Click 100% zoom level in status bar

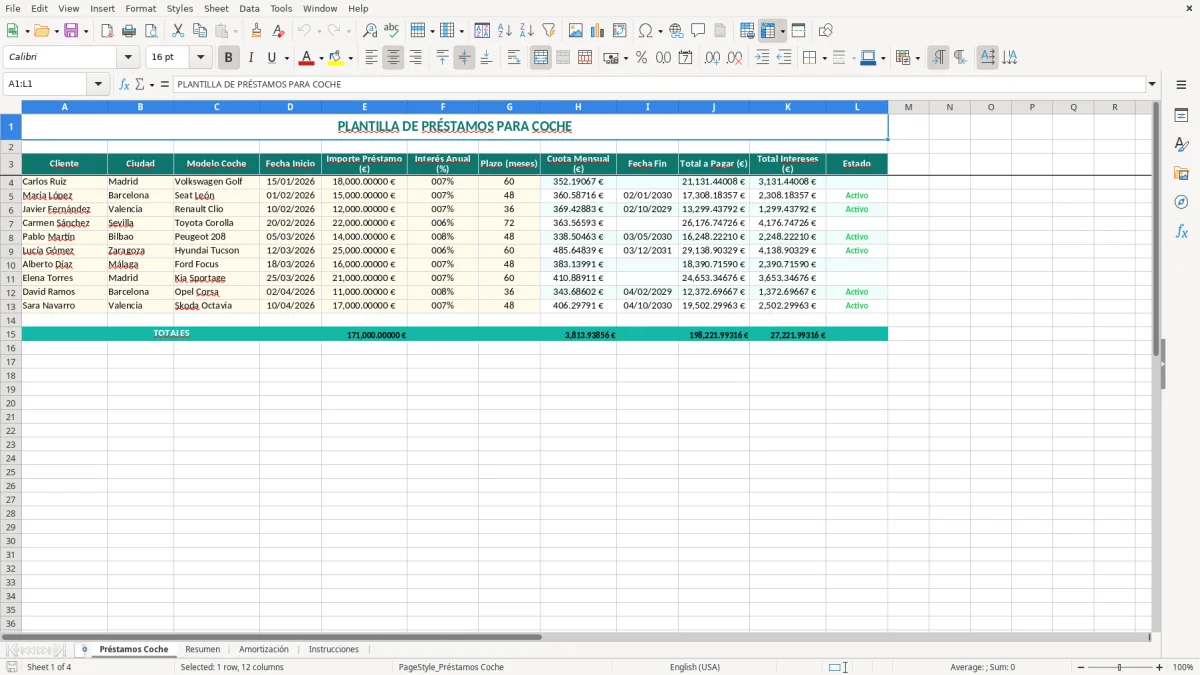(x=1183, y=667)
